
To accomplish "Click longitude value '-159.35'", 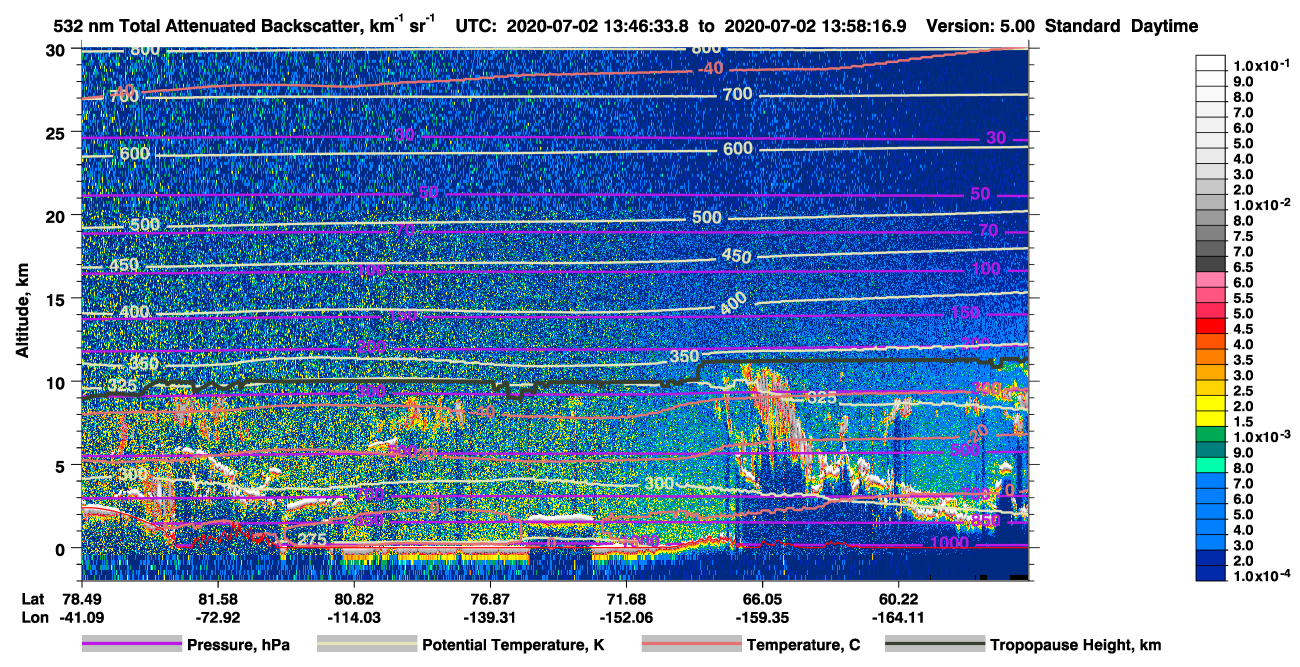I will click(762, 617).
